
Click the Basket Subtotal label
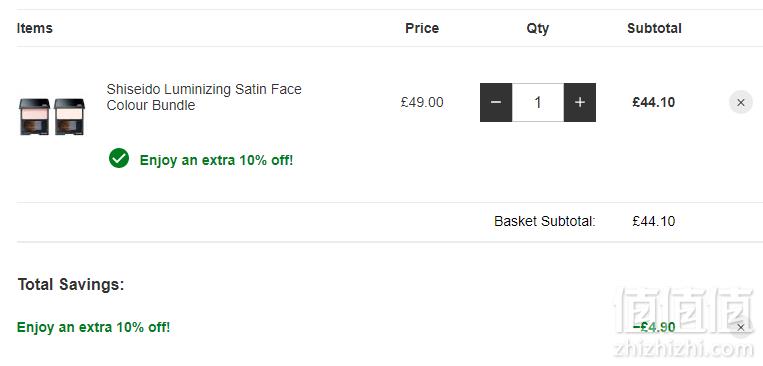[x=545, y=221]
